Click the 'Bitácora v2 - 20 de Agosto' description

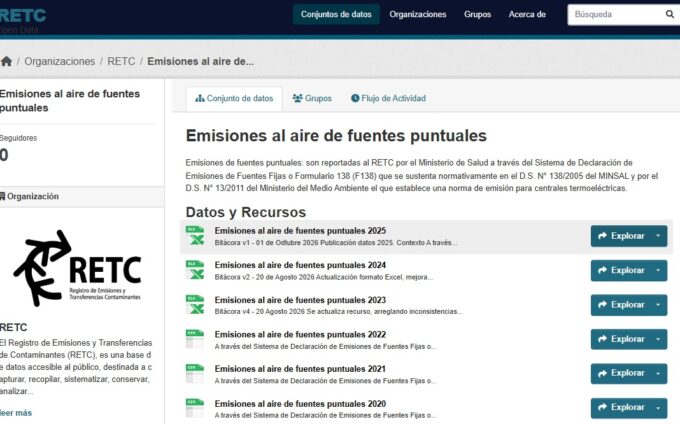coord(324,277)
